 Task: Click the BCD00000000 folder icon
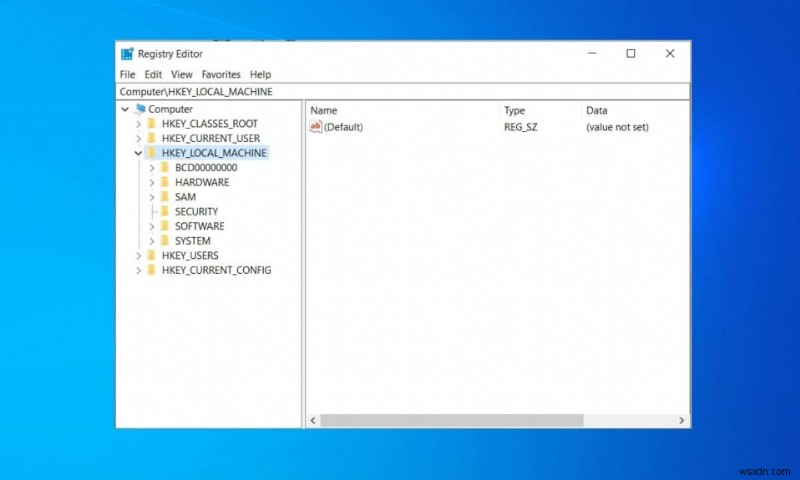tap(164, 167)
